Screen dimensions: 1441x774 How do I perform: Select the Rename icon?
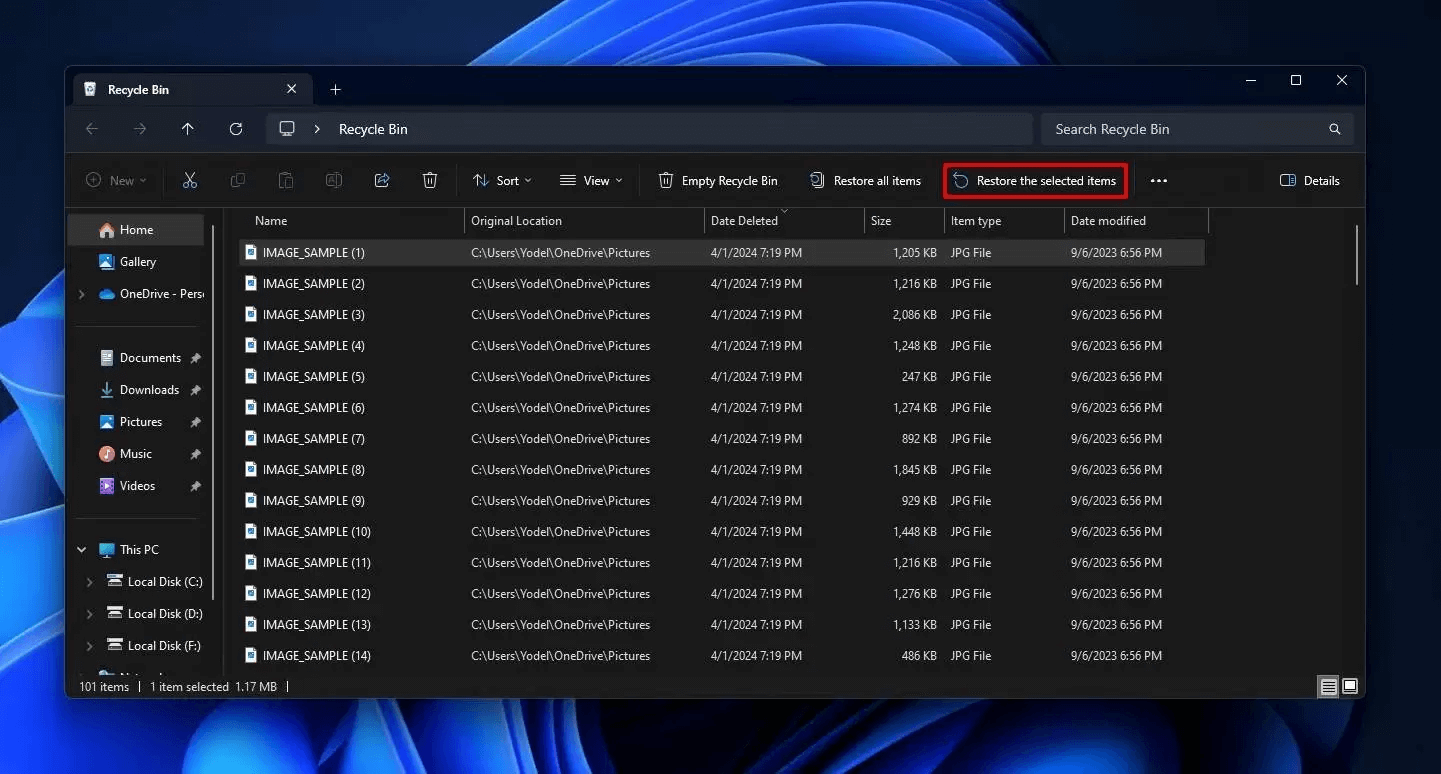334,180
